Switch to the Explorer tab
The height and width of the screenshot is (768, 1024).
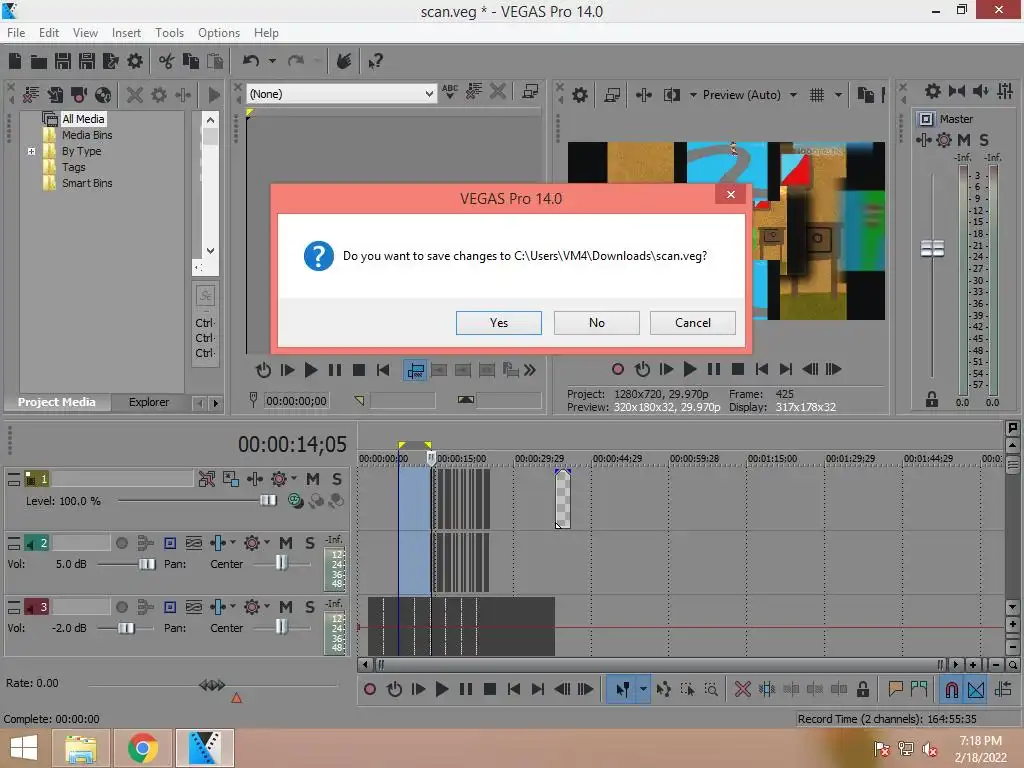click(x=149, y=402)
